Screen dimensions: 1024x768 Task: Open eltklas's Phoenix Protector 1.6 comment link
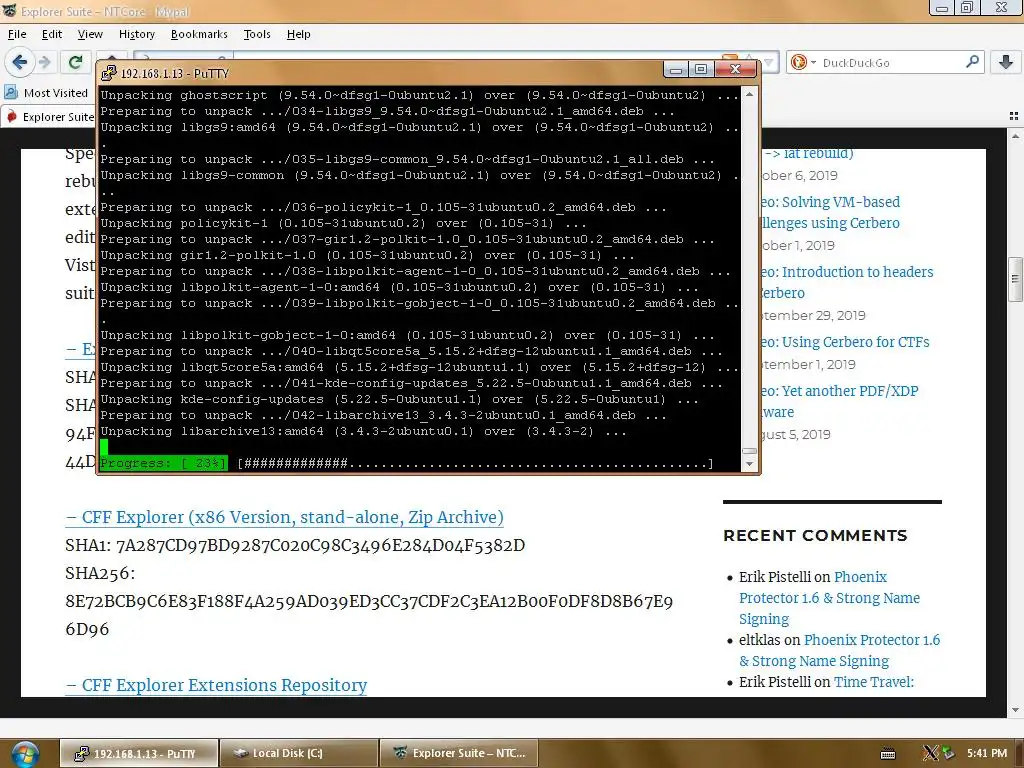pyautogui.click(x=840, y=650)
